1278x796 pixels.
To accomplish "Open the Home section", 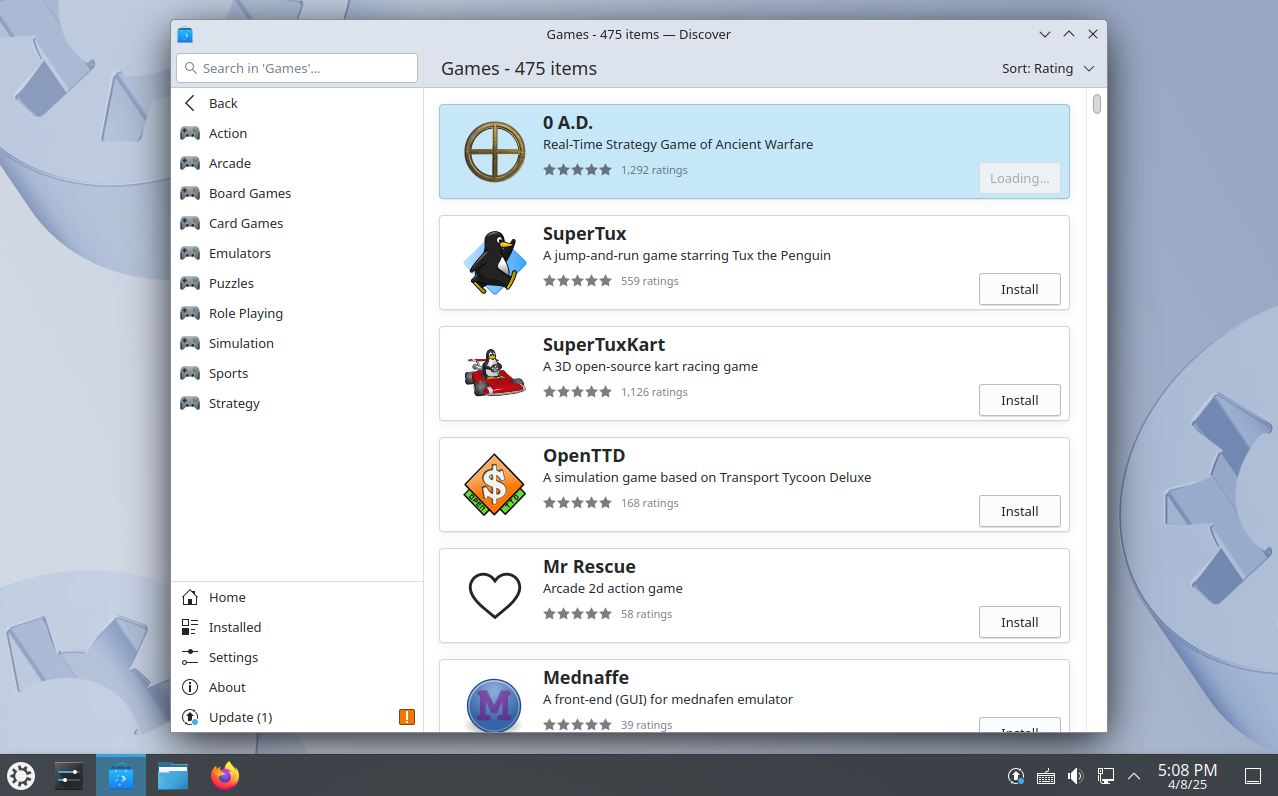I will 227,597.
